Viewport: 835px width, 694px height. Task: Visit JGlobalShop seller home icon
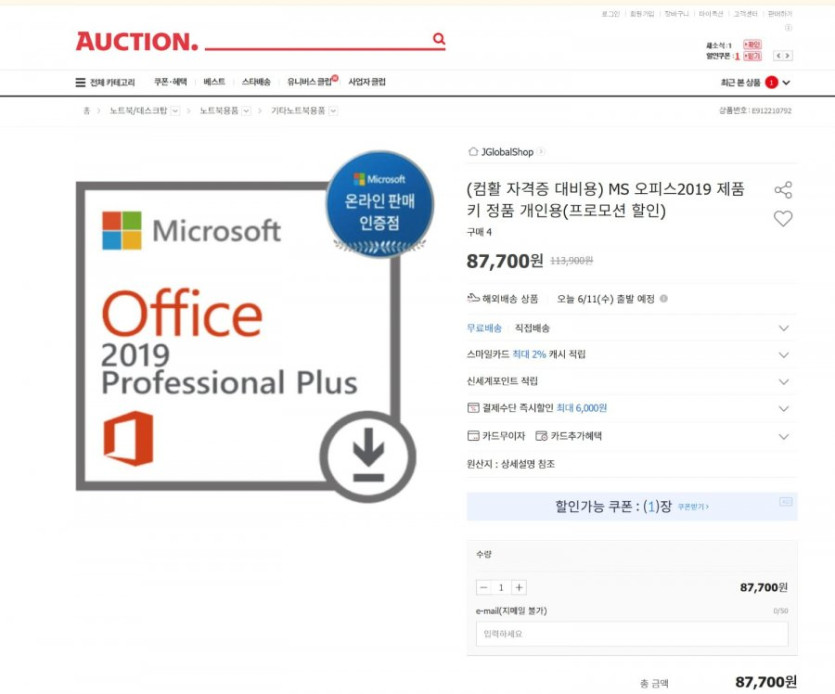[473, 152]
